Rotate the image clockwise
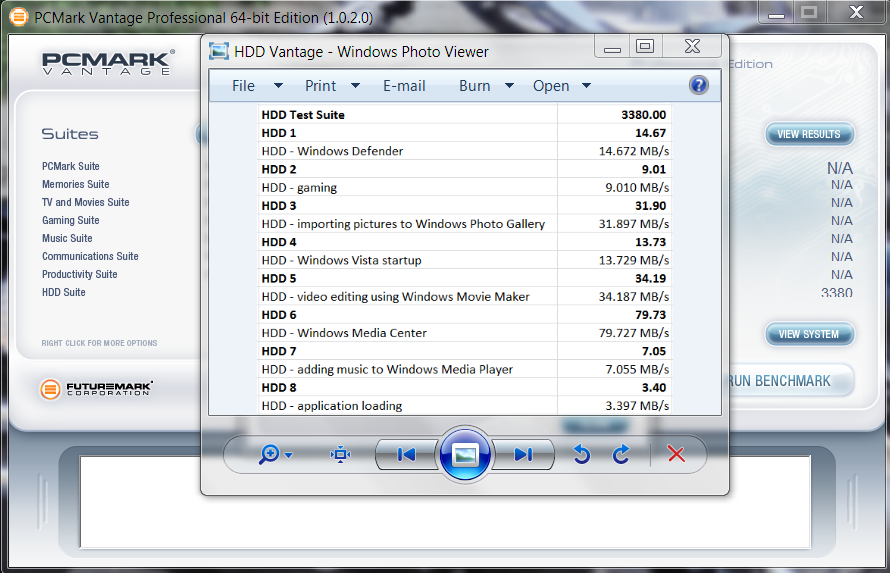The image size is (890, 573). click(621, 455)
